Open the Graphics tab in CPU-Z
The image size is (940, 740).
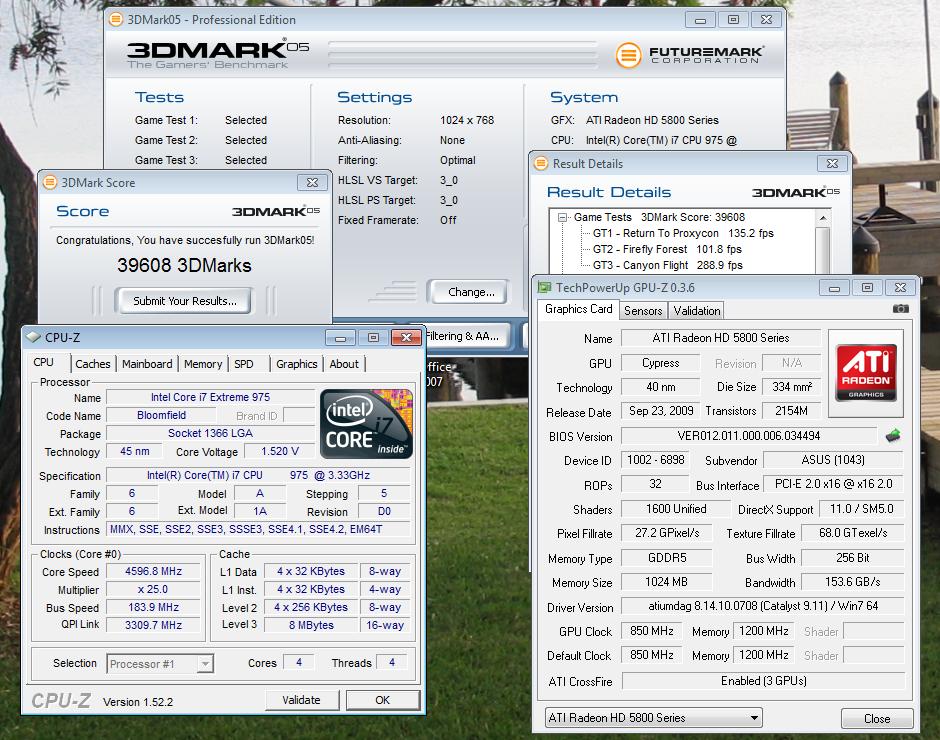(x=297, y=364)
